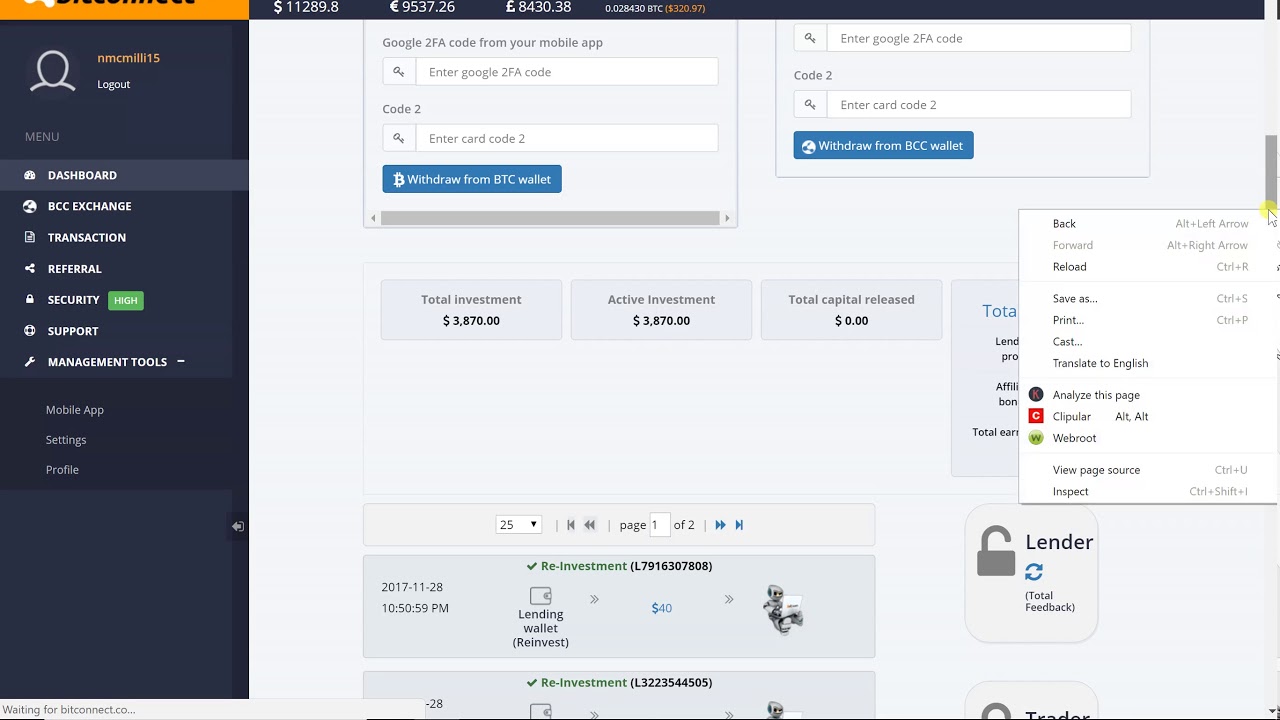Open the rows-per-page 25 dropdown
The image size is (1280, 720).
pos(518,525)
